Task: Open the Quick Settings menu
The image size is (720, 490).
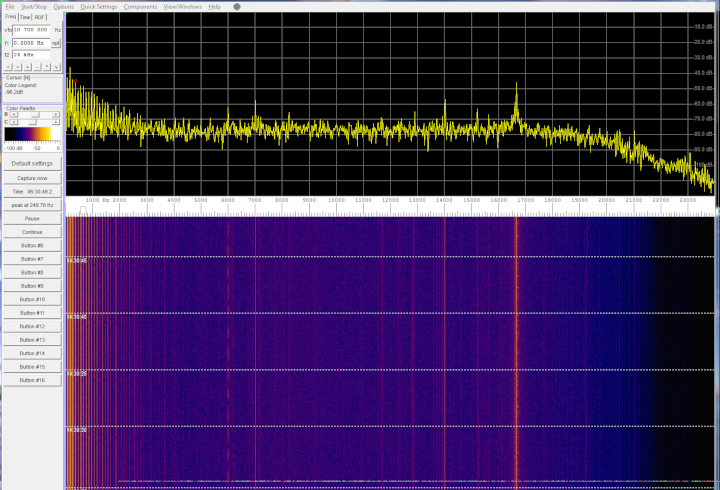Action: point(98,7)
